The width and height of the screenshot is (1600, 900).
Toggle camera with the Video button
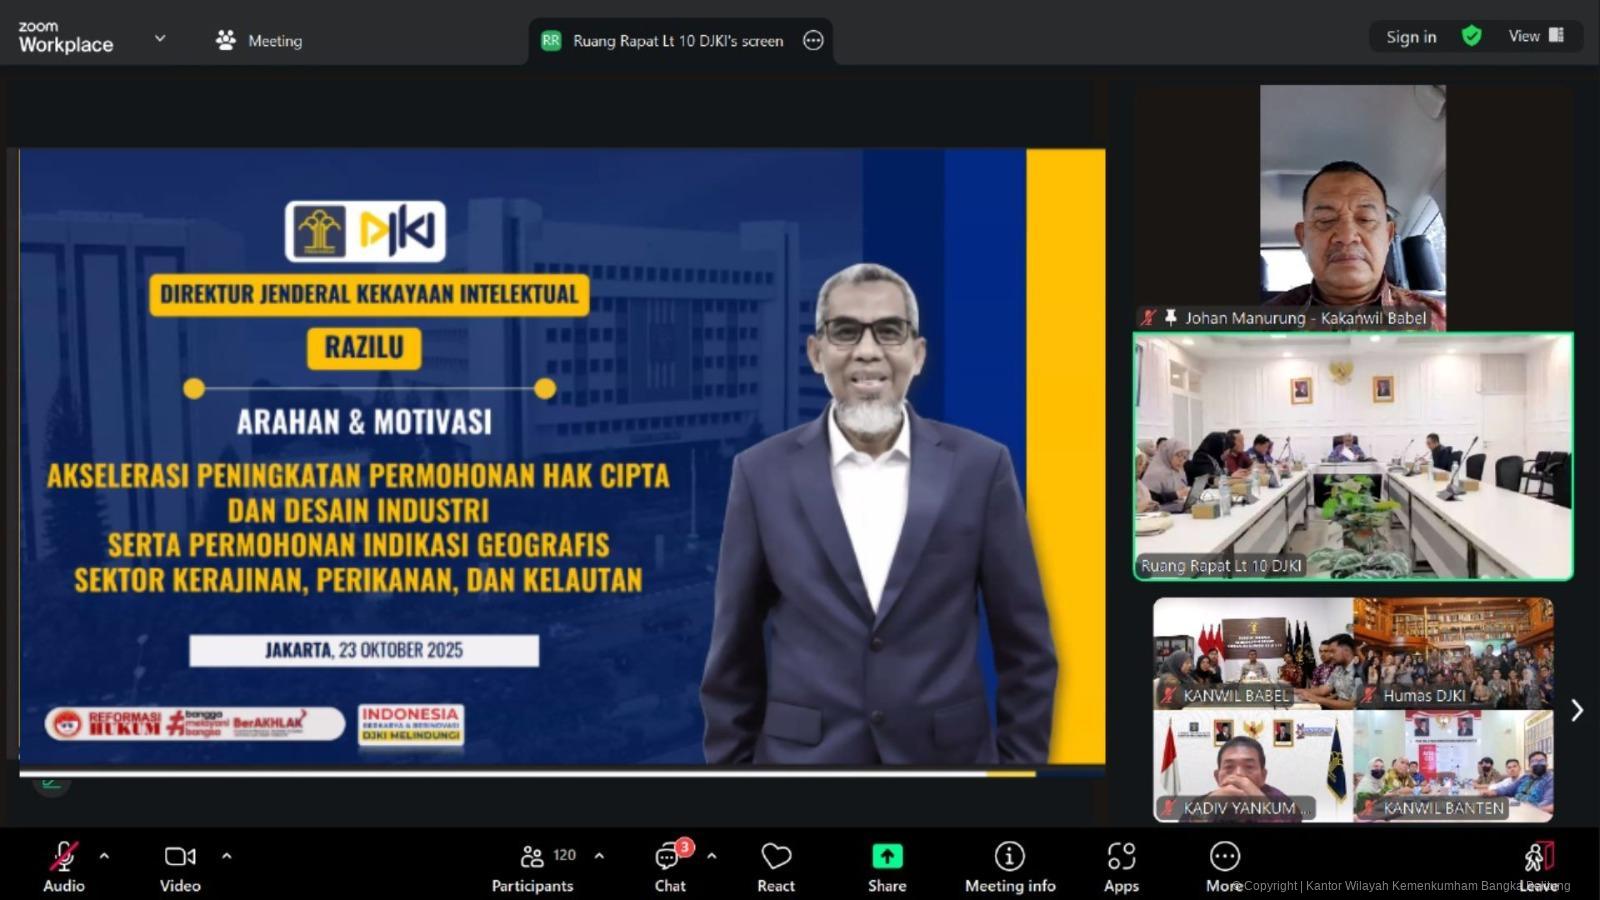(x=180, y=867)
